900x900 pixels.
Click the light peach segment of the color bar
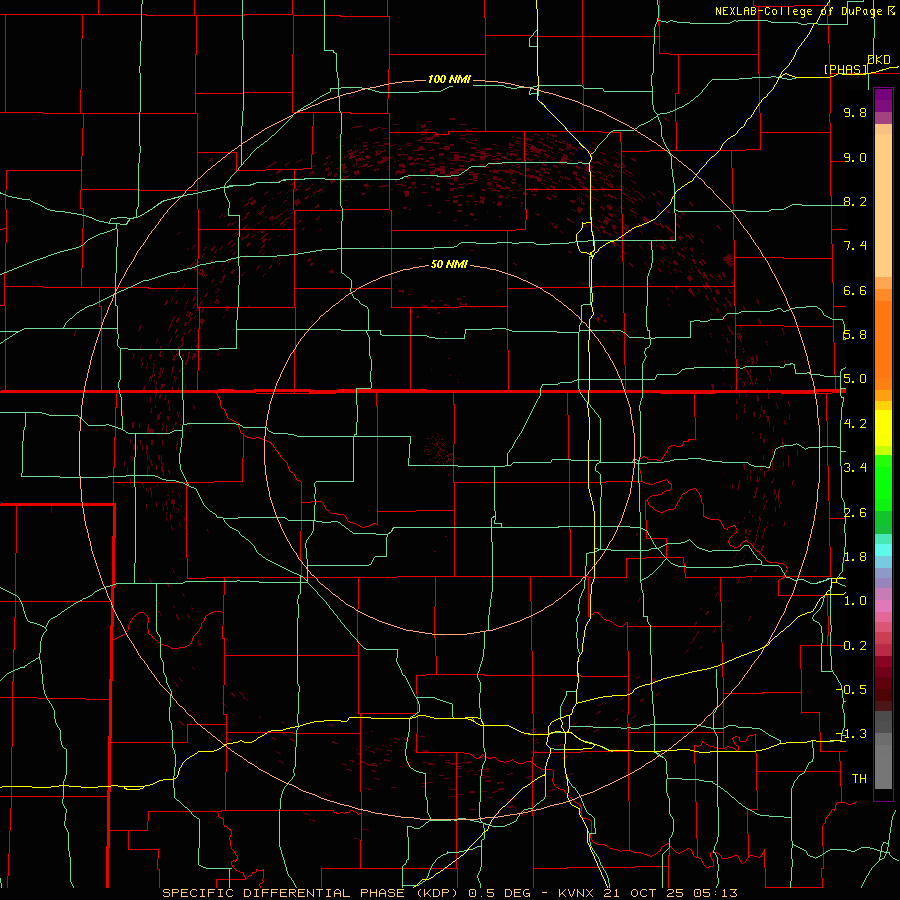tap(883, 205)
